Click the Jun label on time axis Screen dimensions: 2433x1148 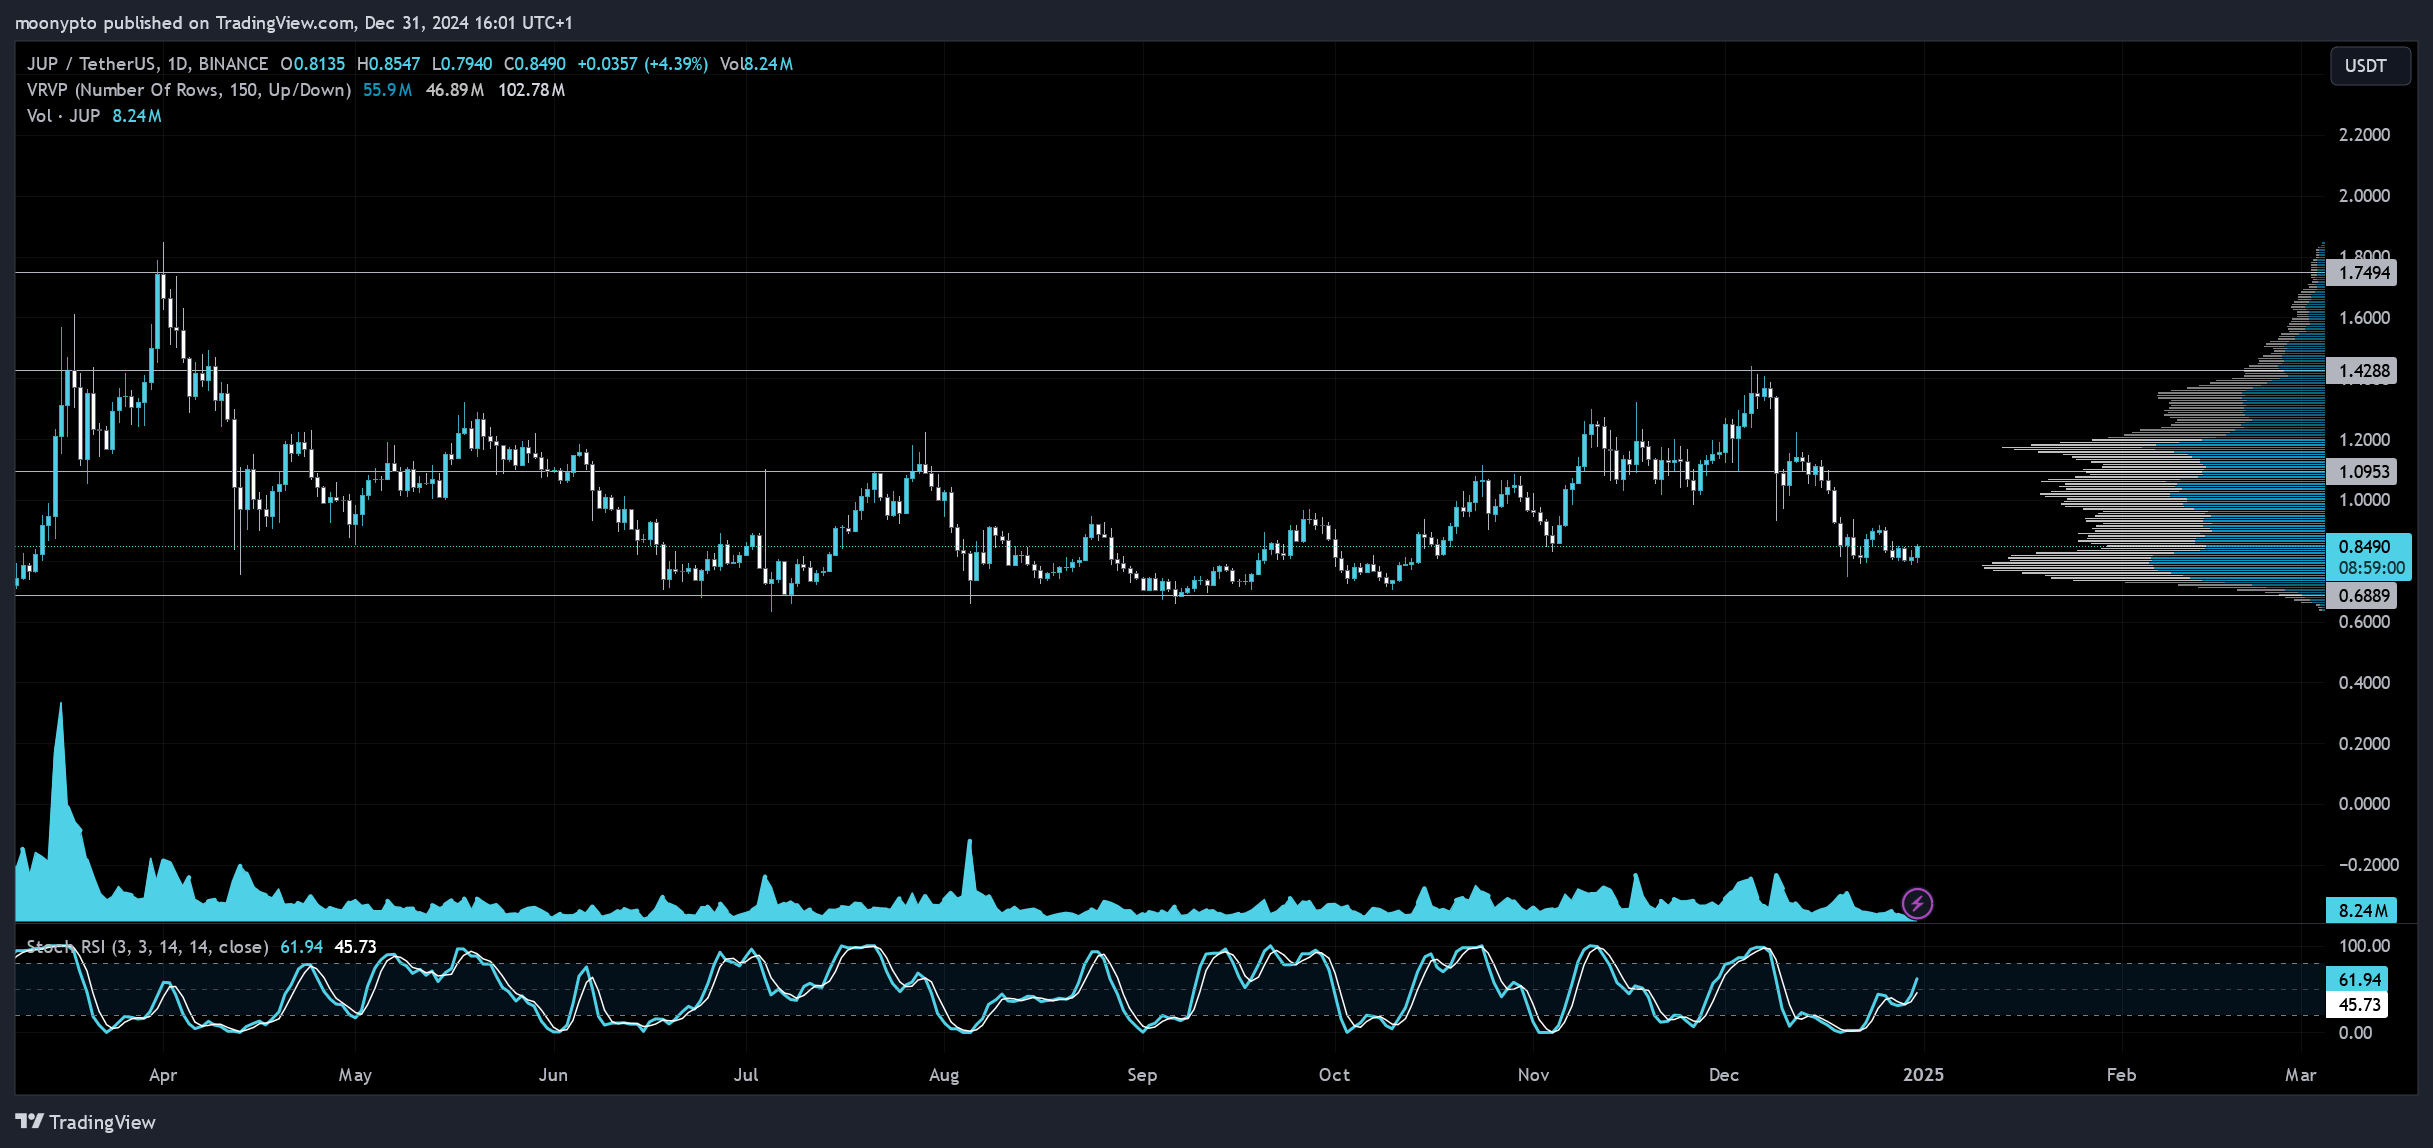553,1075
